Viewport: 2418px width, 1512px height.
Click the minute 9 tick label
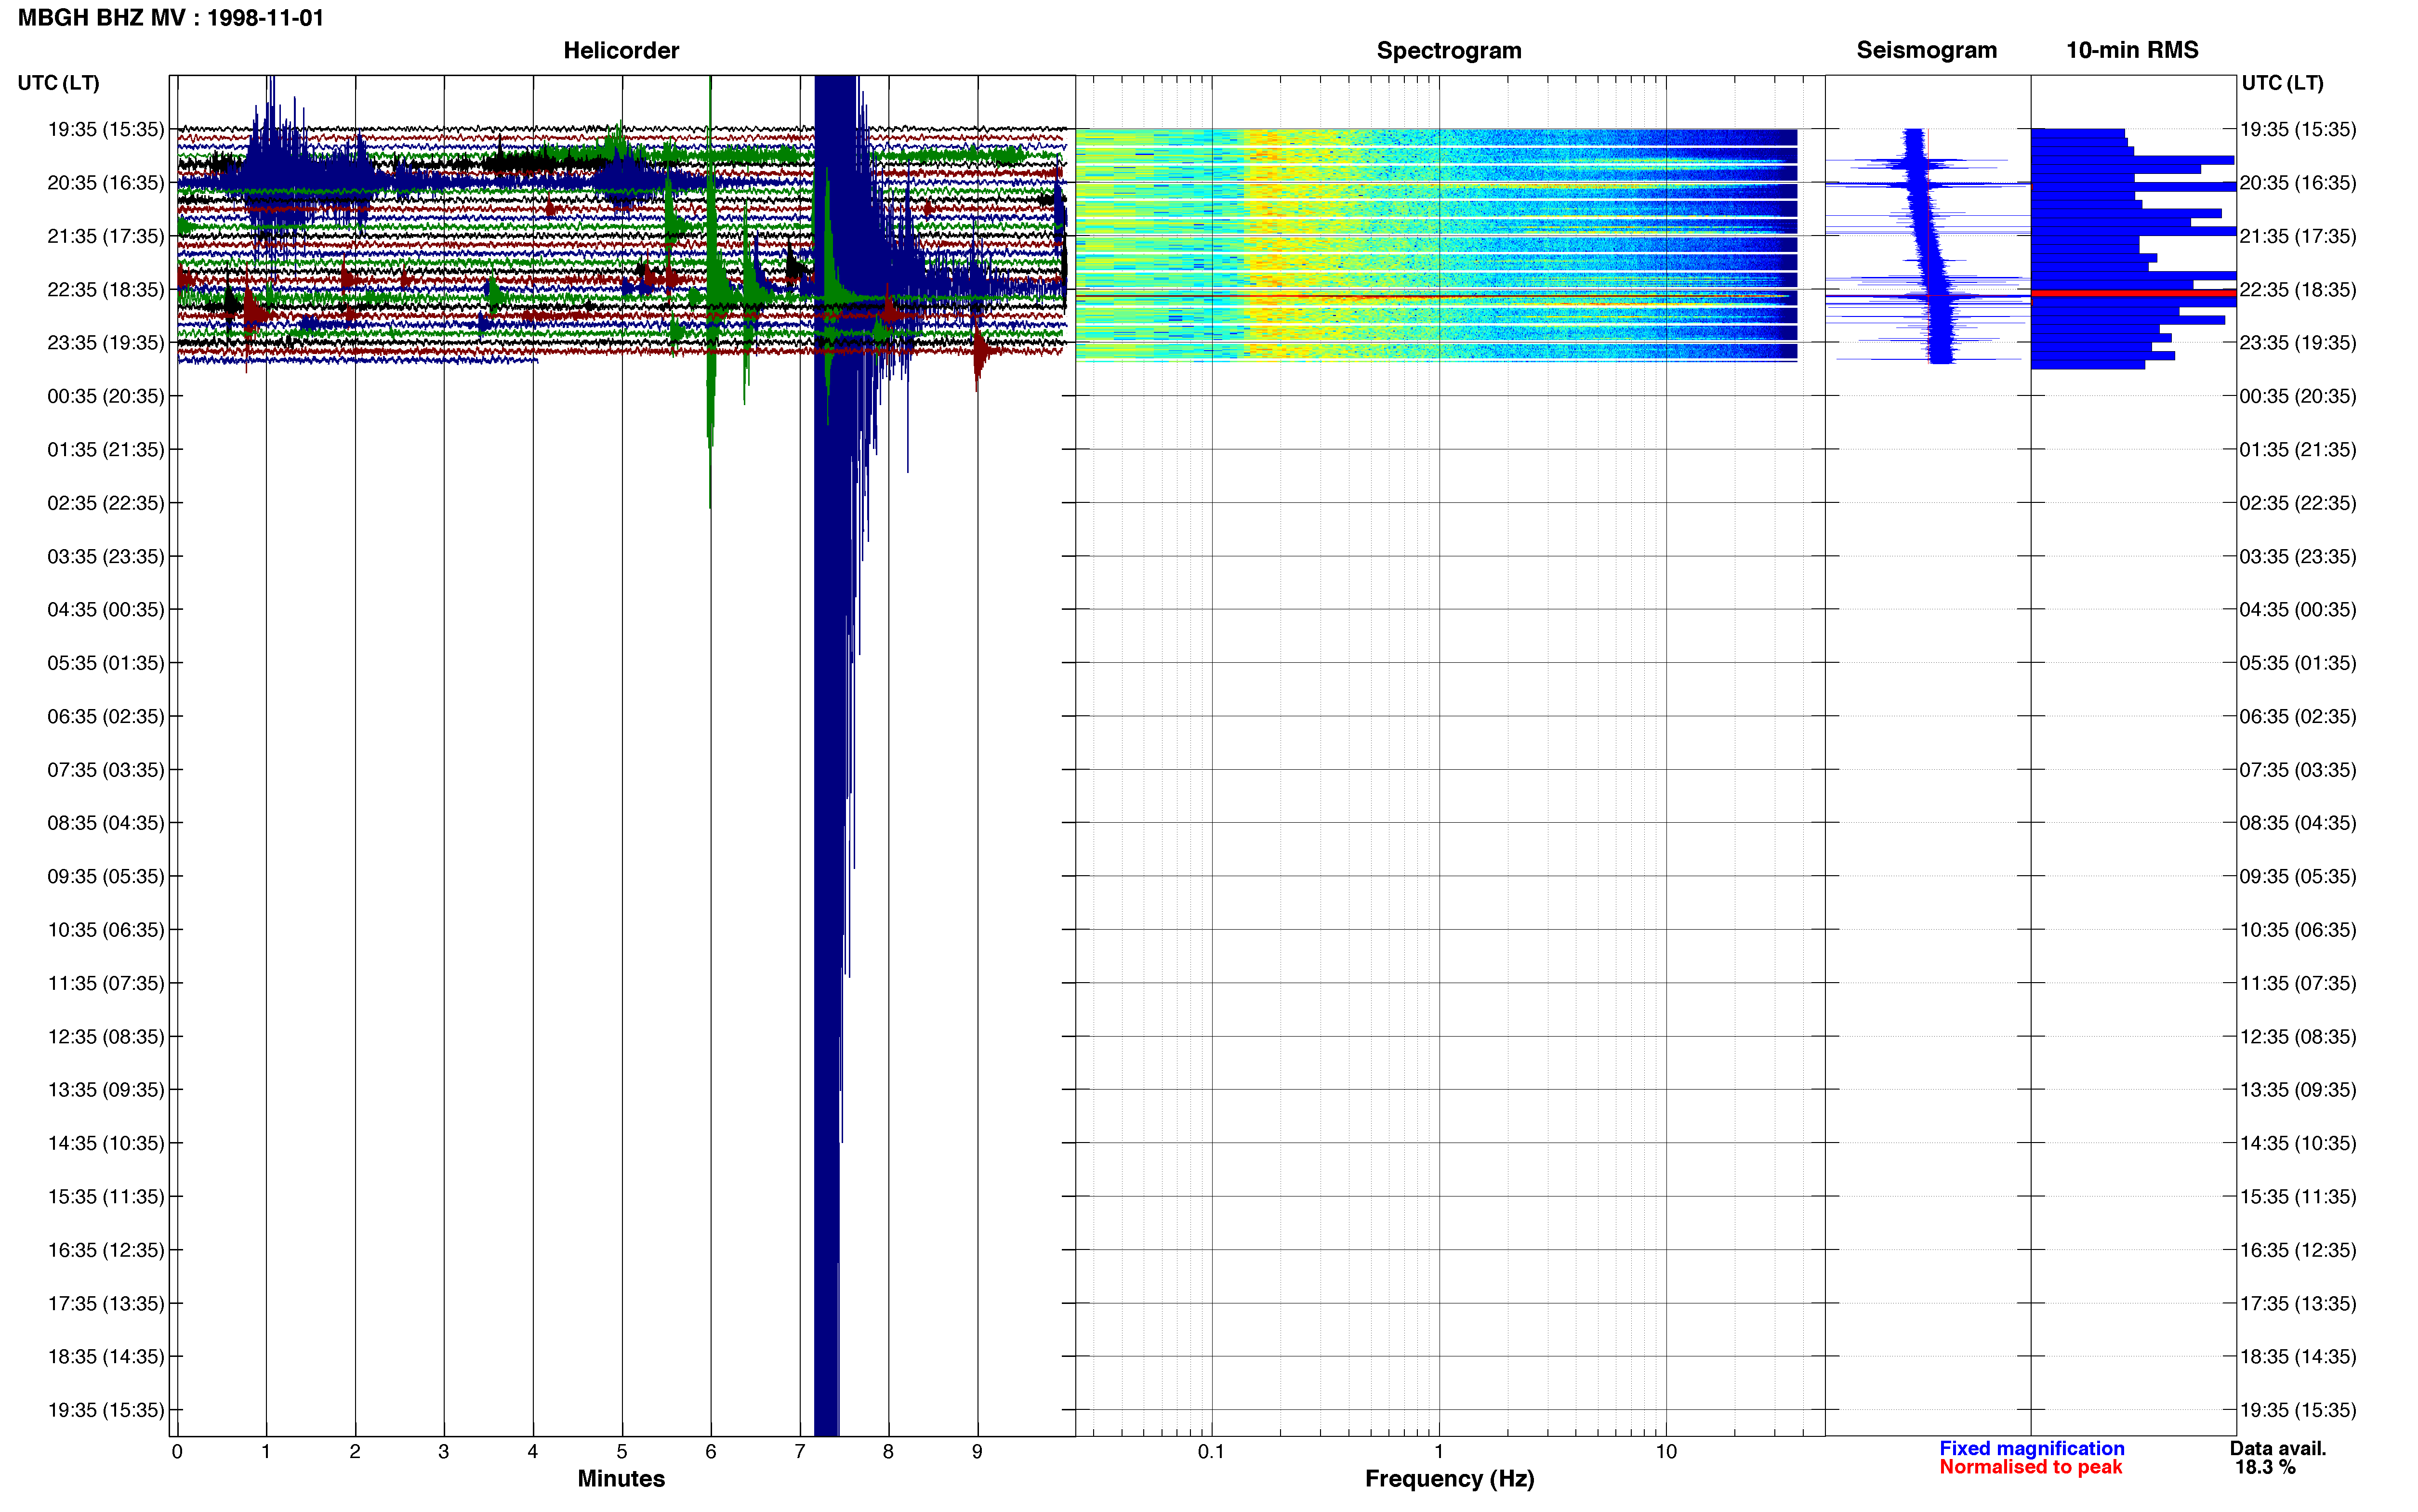[977, 1452]
